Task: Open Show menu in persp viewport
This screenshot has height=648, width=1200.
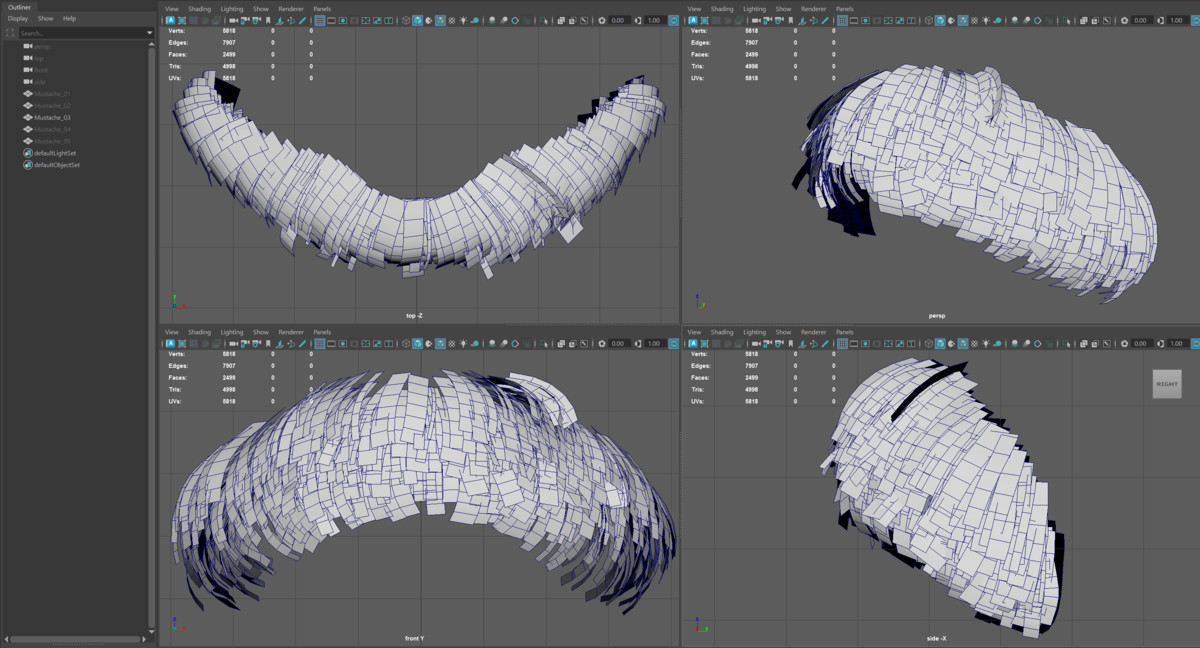Action: (x=783, y=8)
